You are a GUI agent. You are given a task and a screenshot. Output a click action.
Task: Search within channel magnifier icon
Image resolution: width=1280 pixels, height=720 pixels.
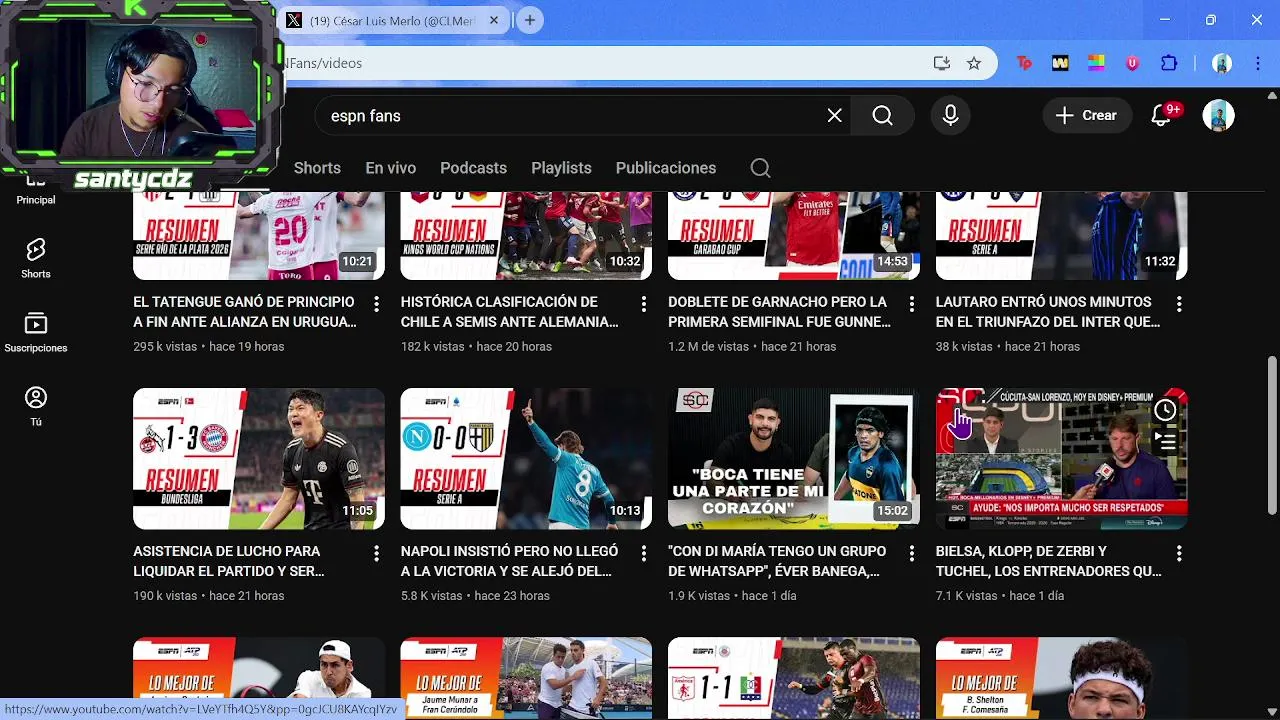coord(760,168)
